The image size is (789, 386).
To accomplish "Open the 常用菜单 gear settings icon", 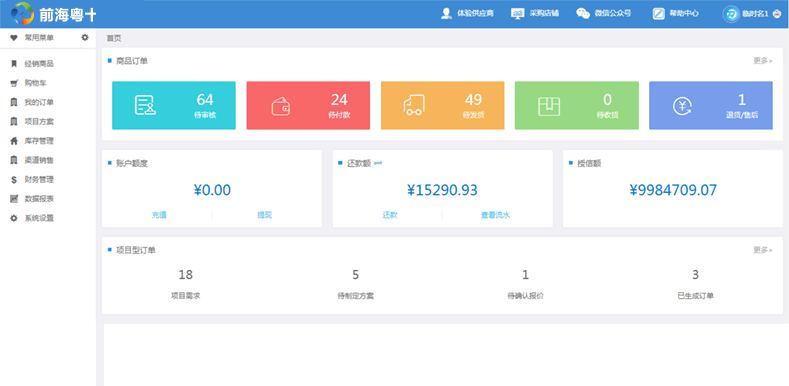I will tap(85, 37).
